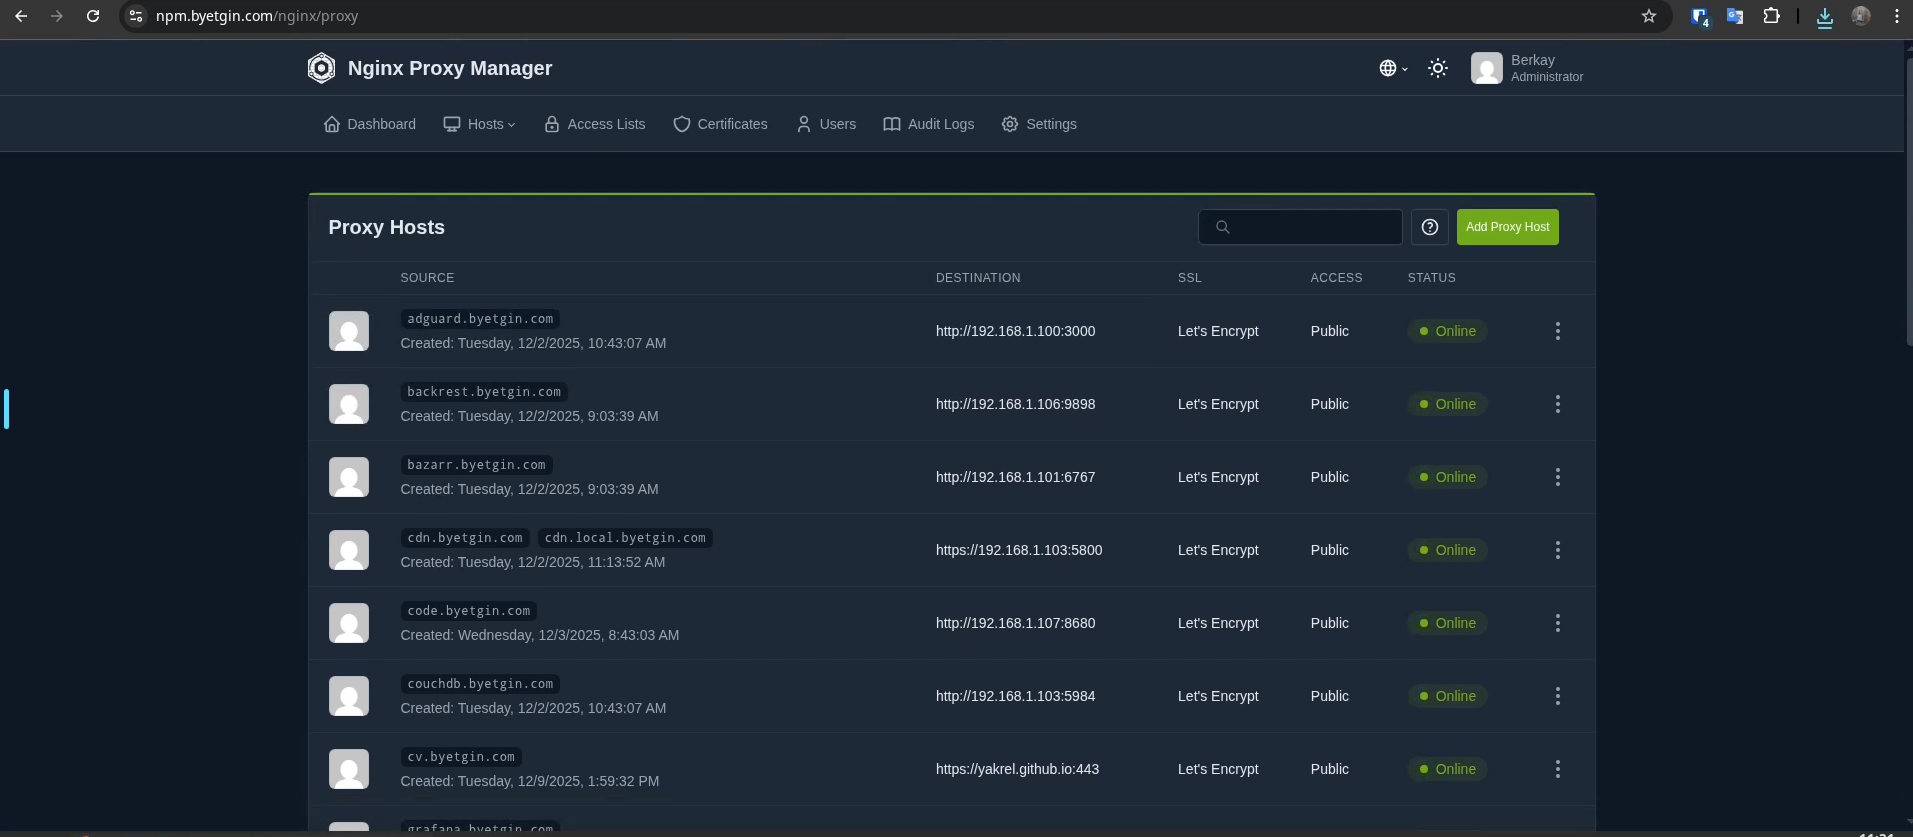Toggle the light/dark theme sun icon
This screenshot has width=1913, height=837.
(1437, 68)
